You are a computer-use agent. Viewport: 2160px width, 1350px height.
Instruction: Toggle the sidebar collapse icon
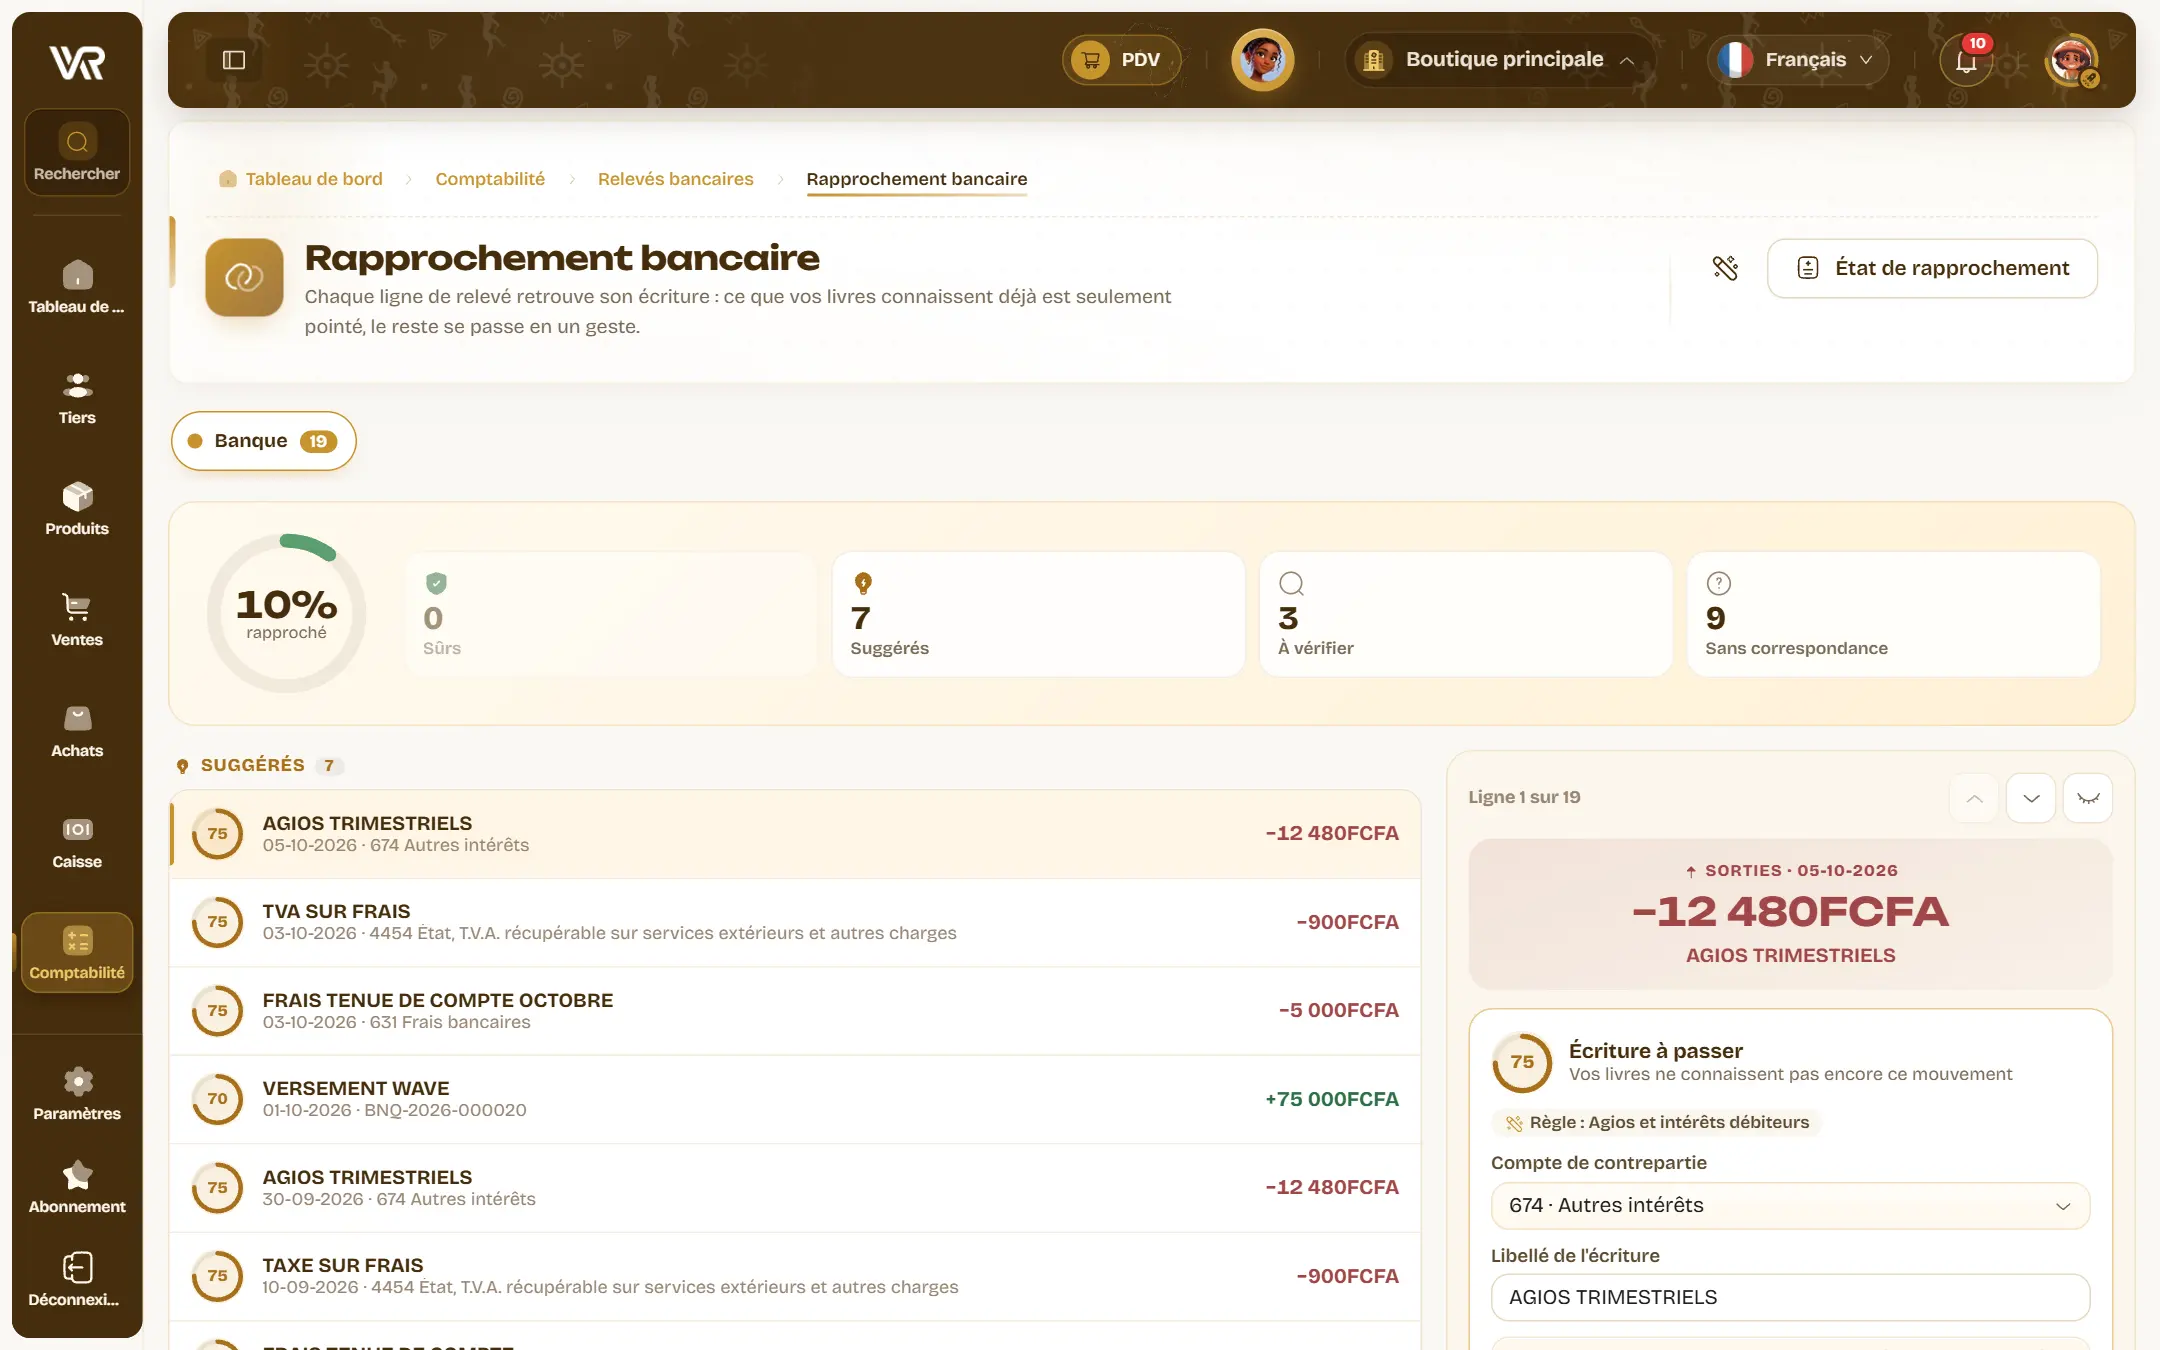tap(234, 60)
